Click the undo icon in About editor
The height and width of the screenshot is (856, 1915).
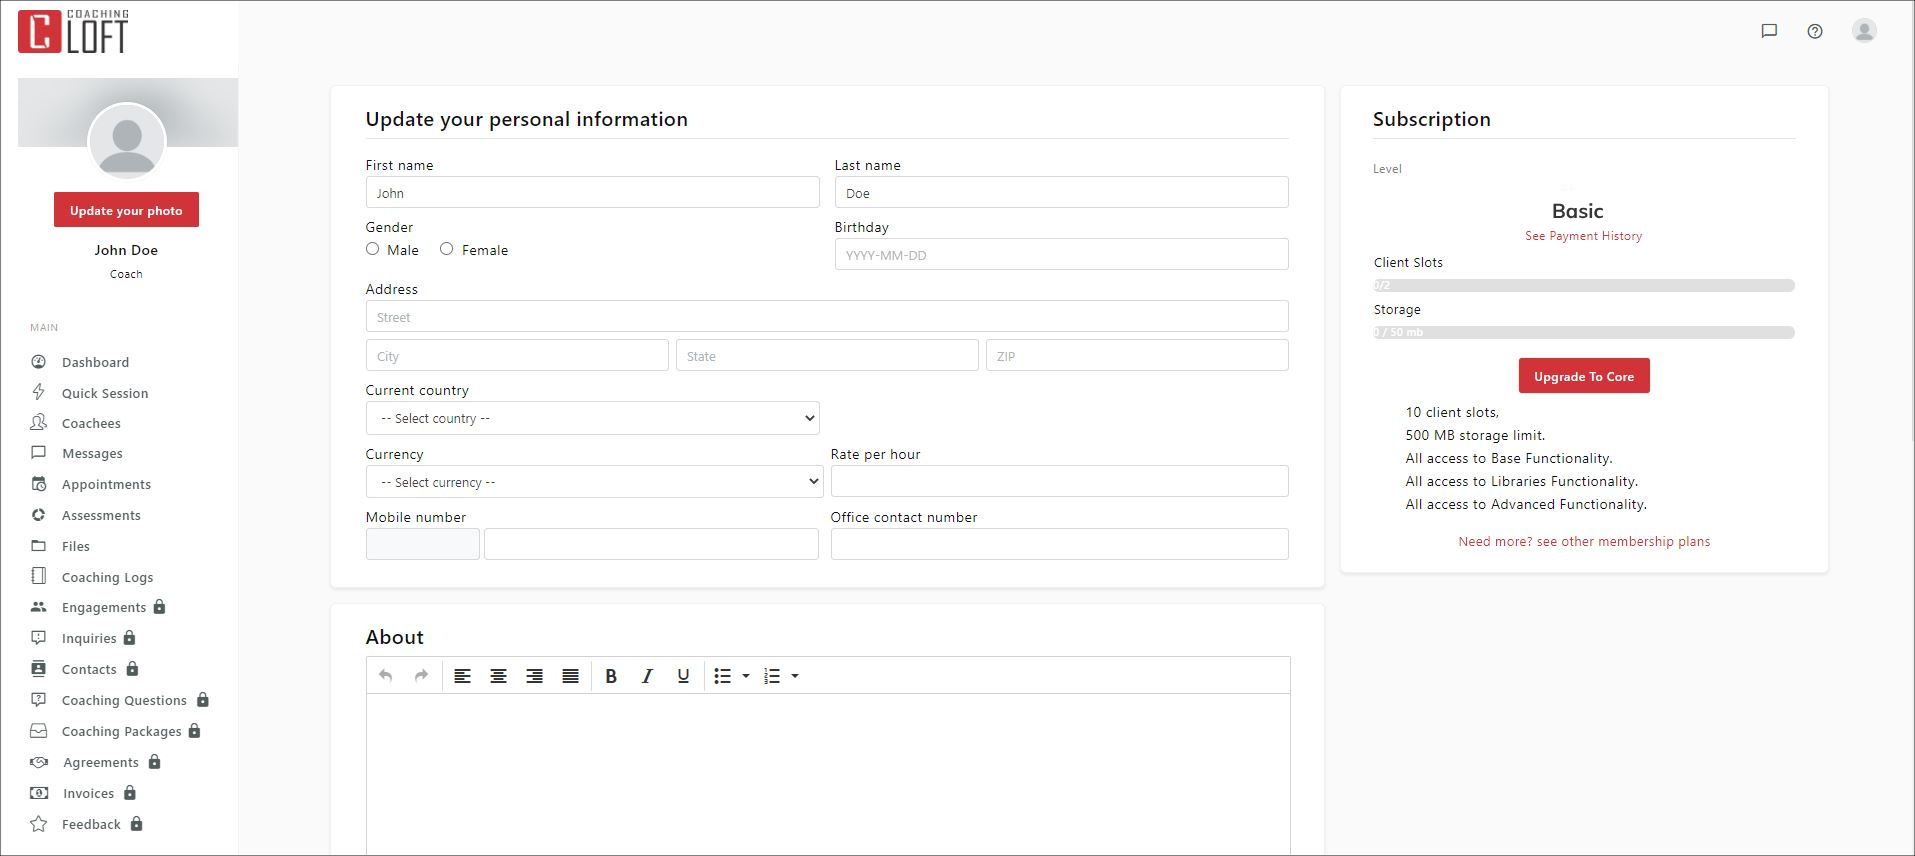385,676
